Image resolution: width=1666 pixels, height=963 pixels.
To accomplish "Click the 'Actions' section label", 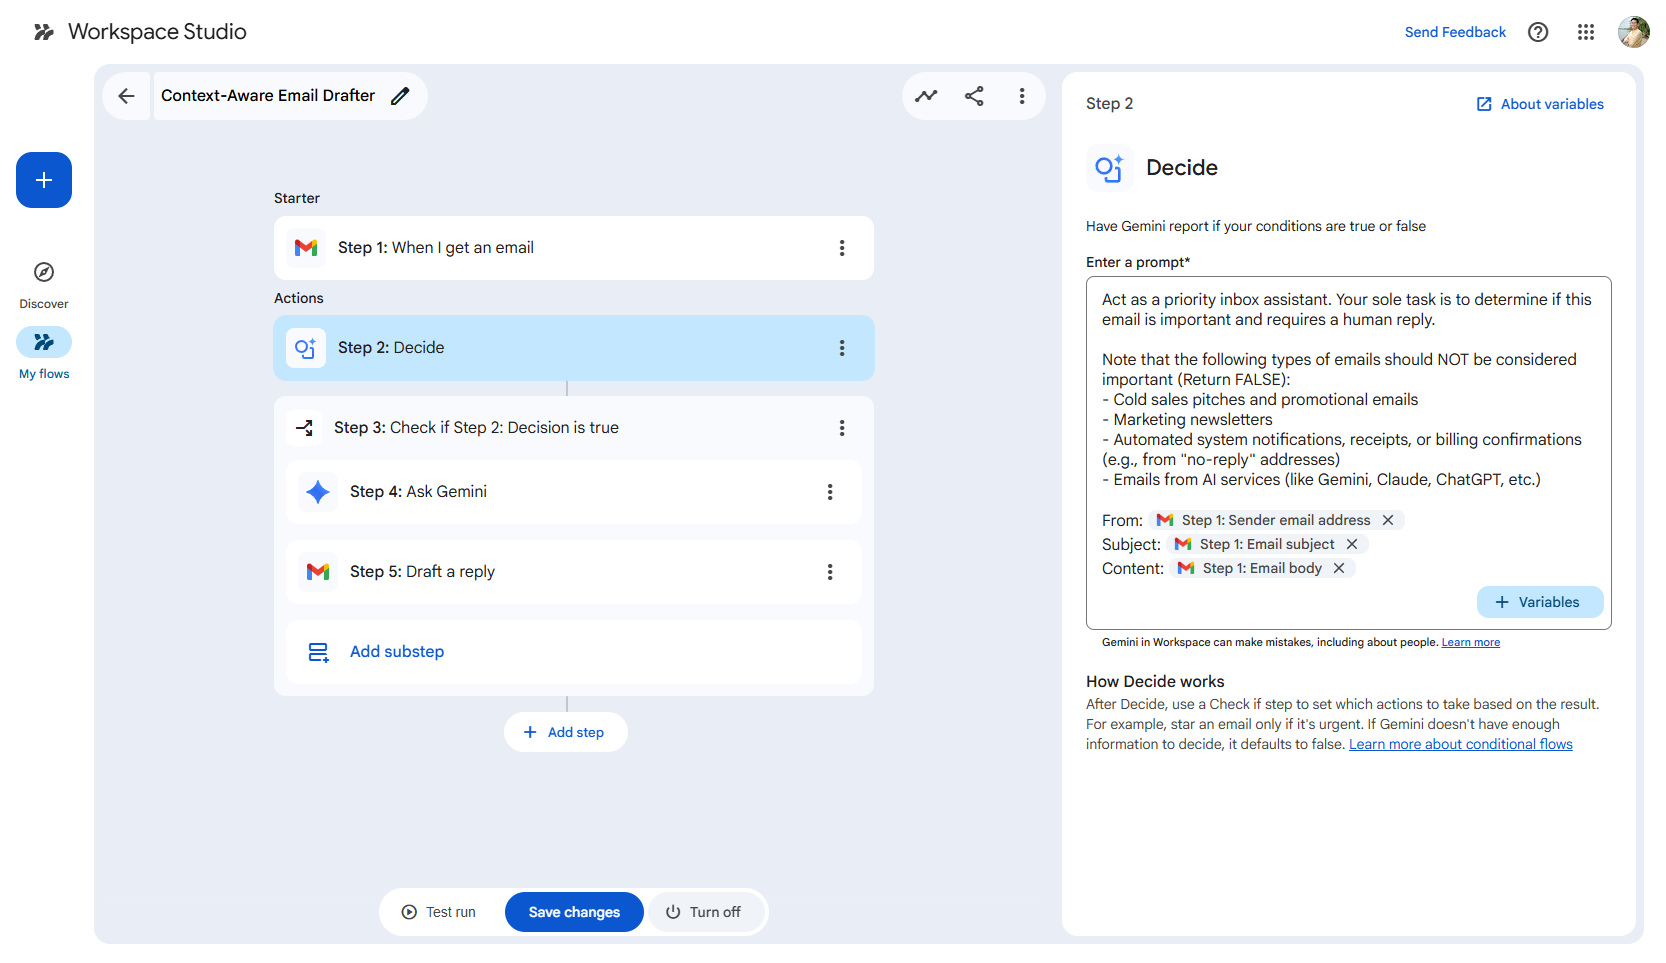I will [298, 298].
